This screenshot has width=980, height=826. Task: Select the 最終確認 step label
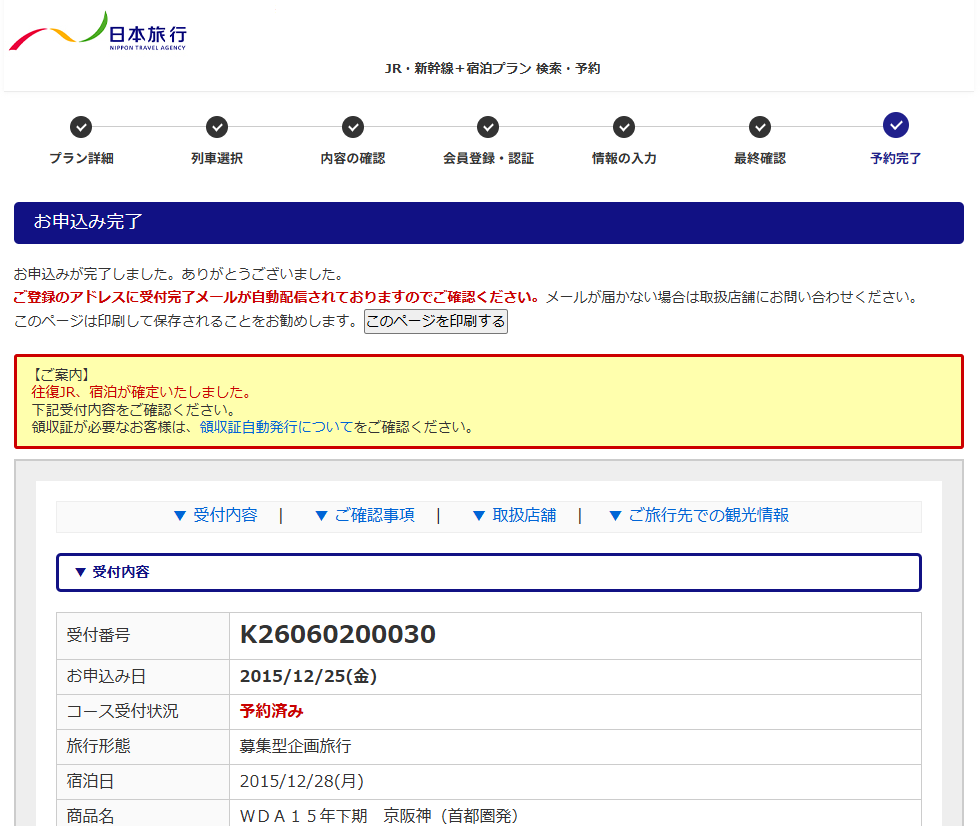pos(760,159)
